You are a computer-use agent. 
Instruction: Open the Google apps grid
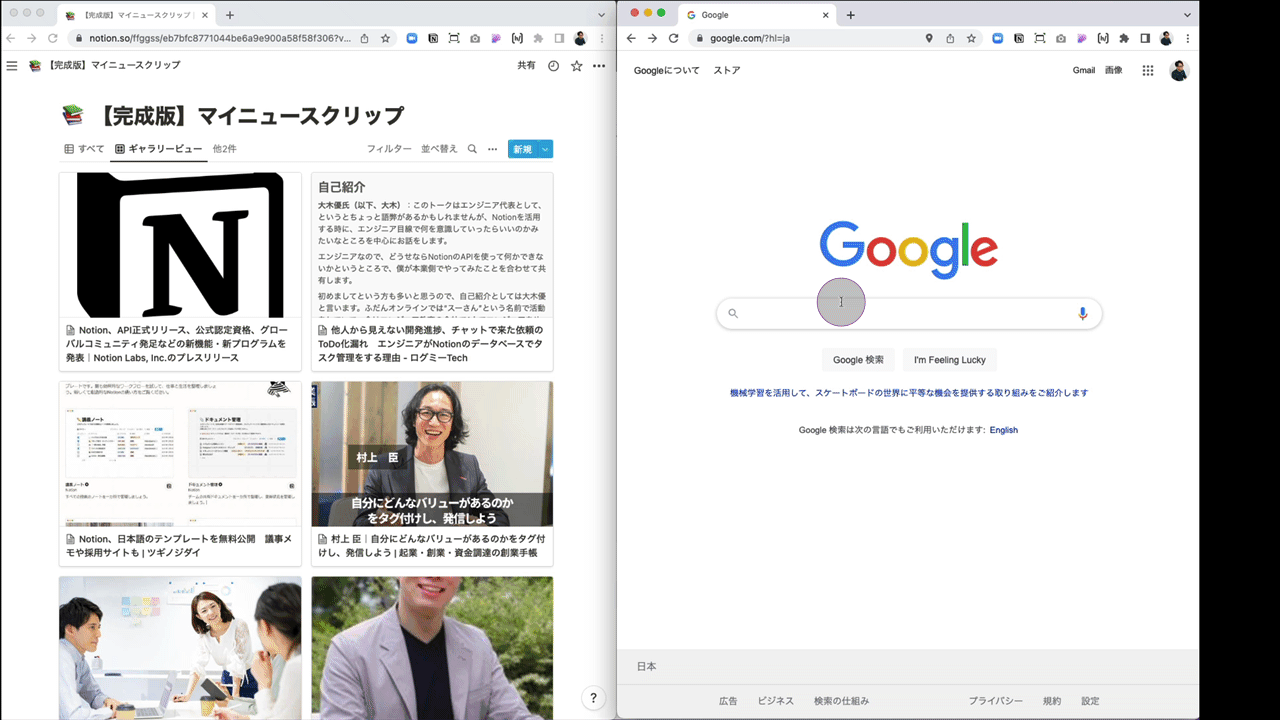1148,70
